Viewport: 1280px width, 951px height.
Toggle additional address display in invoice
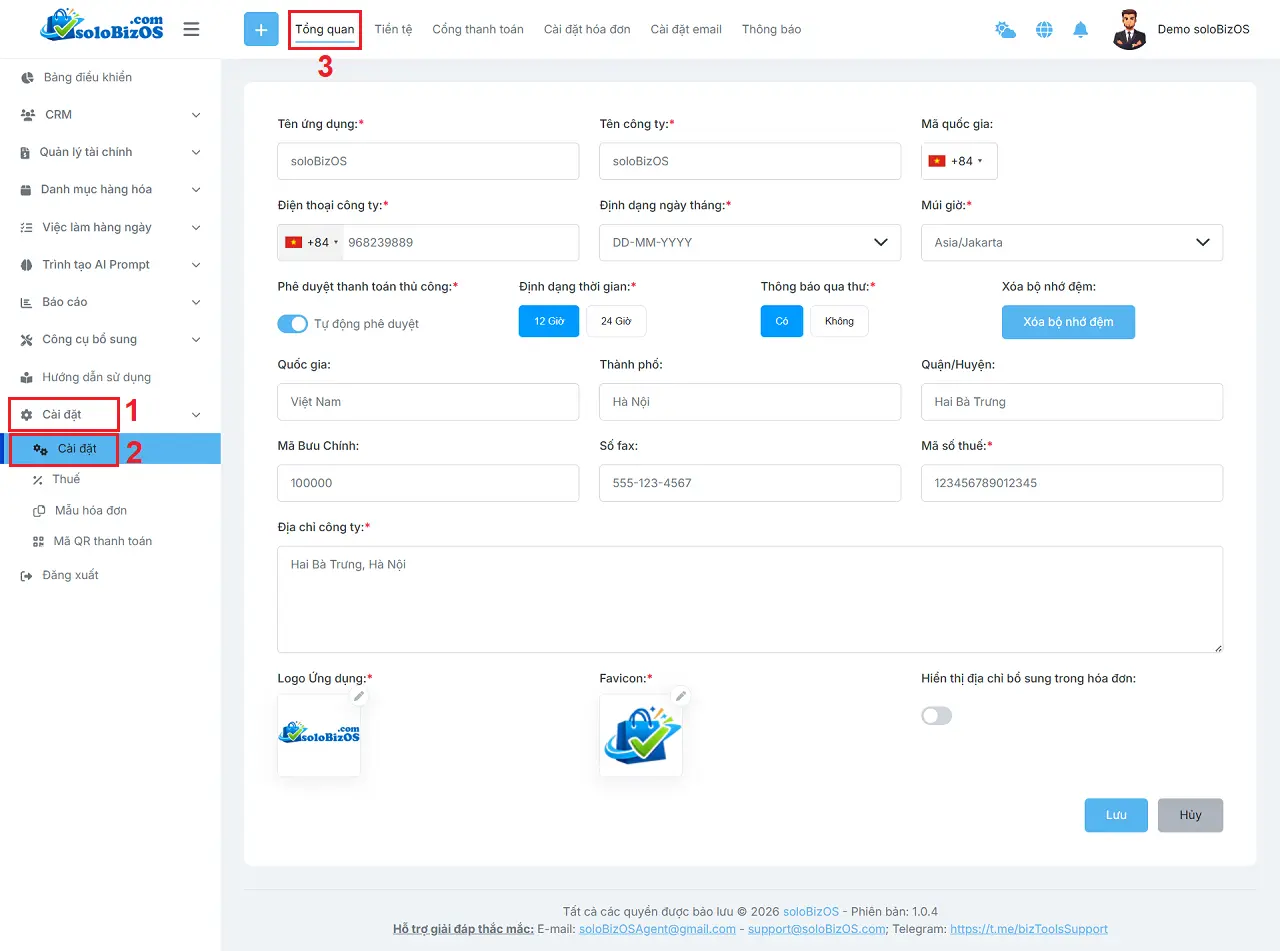tap(937, 716)
